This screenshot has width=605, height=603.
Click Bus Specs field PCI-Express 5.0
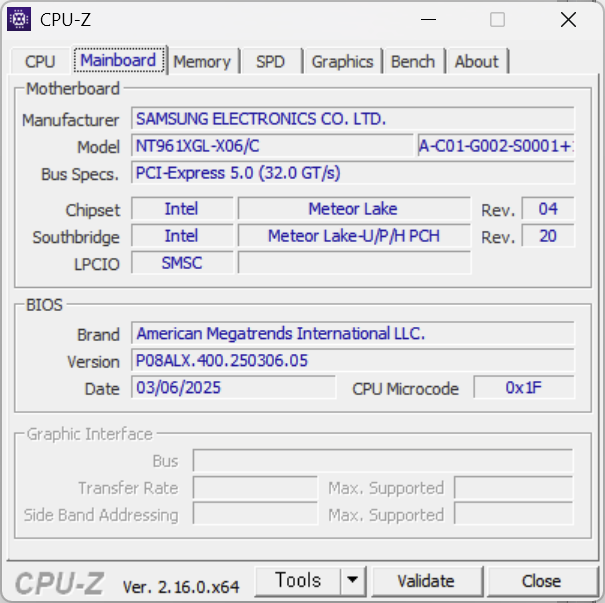[x=353, y=173]
